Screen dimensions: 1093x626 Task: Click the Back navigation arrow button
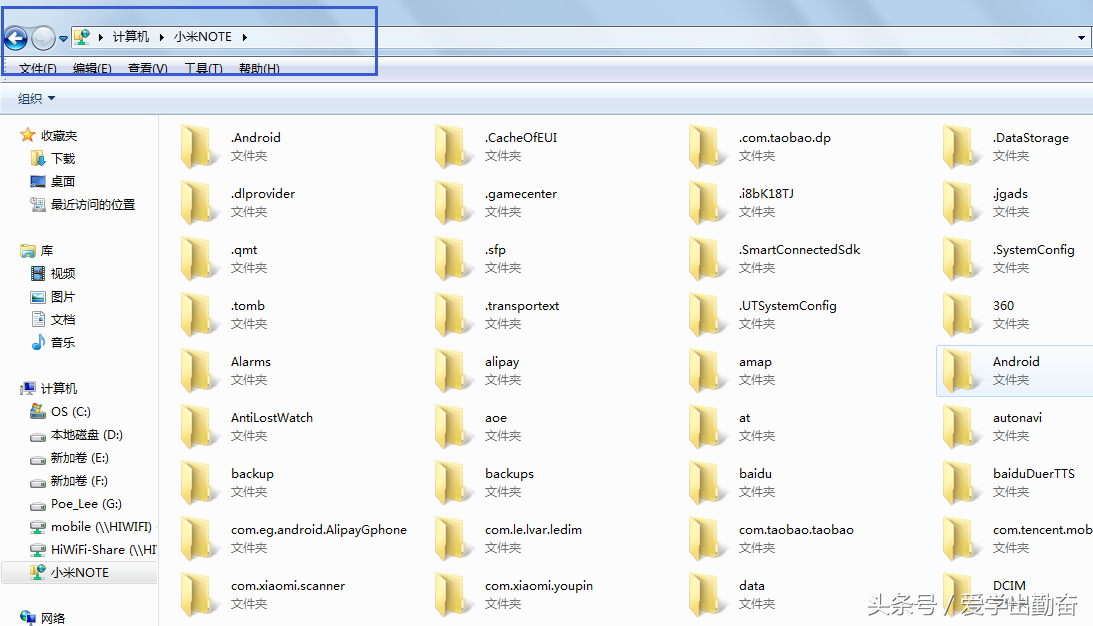(x=16, y=38)
